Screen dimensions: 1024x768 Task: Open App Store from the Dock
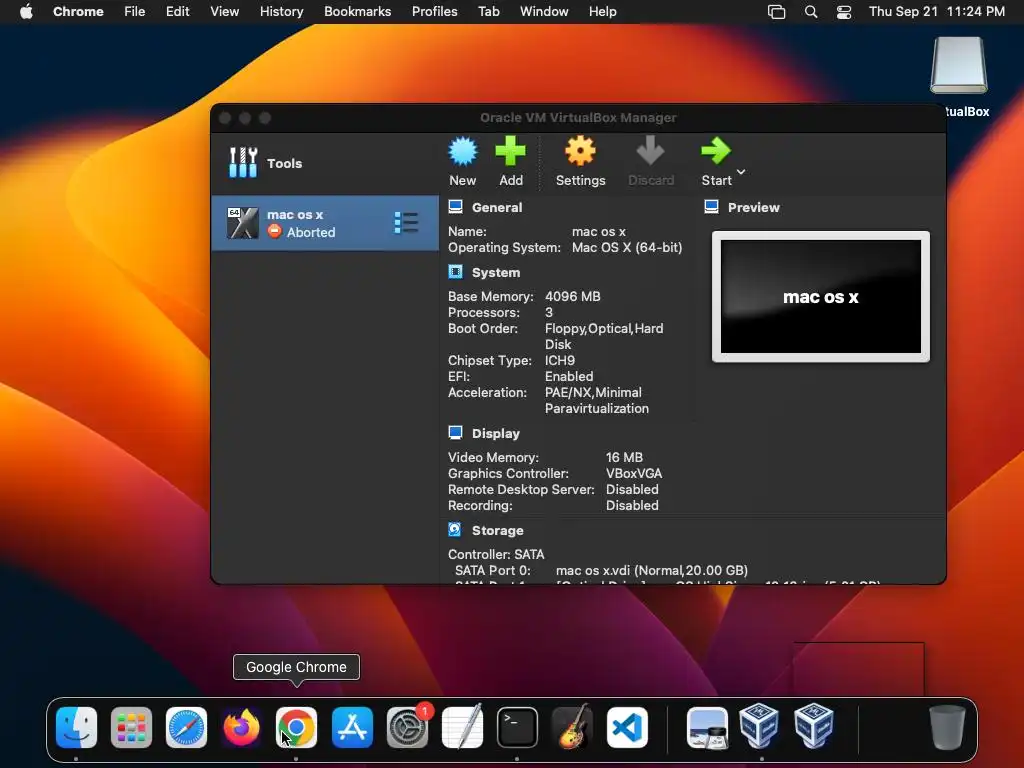[352, 727]
